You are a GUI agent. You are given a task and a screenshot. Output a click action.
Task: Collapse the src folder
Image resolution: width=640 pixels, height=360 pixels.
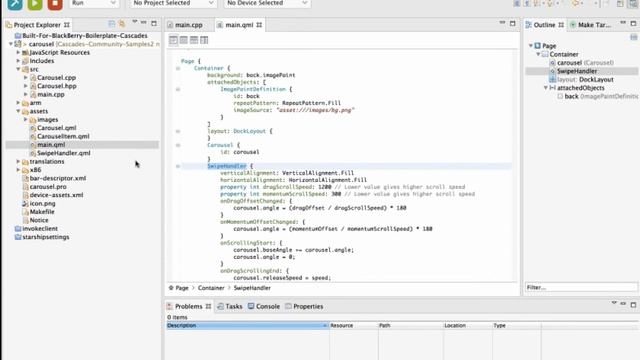click(x=18, y=69)
